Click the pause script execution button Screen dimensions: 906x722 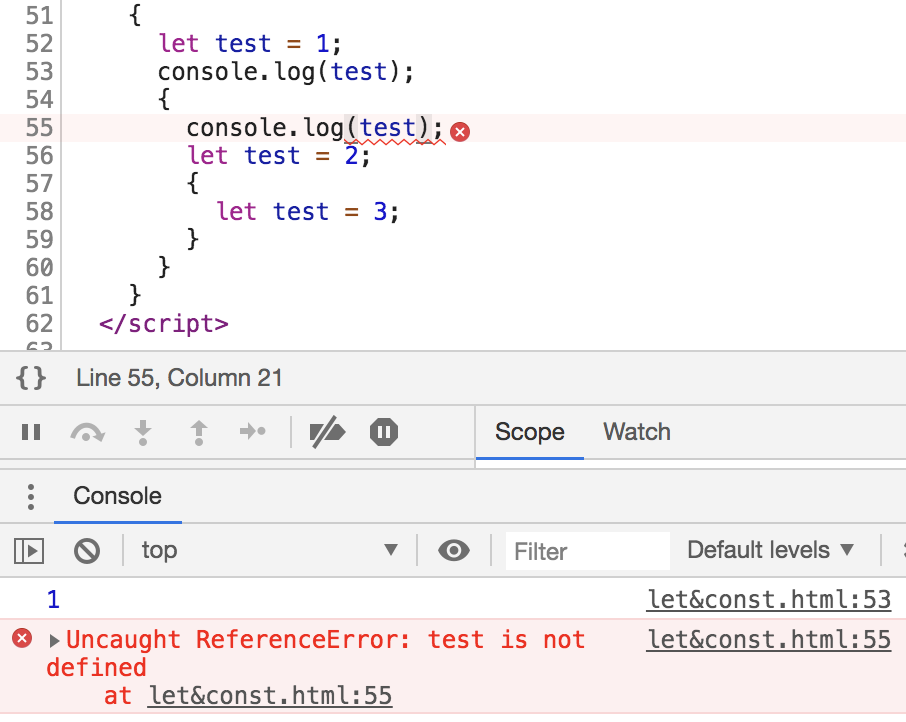pos(31,432)
